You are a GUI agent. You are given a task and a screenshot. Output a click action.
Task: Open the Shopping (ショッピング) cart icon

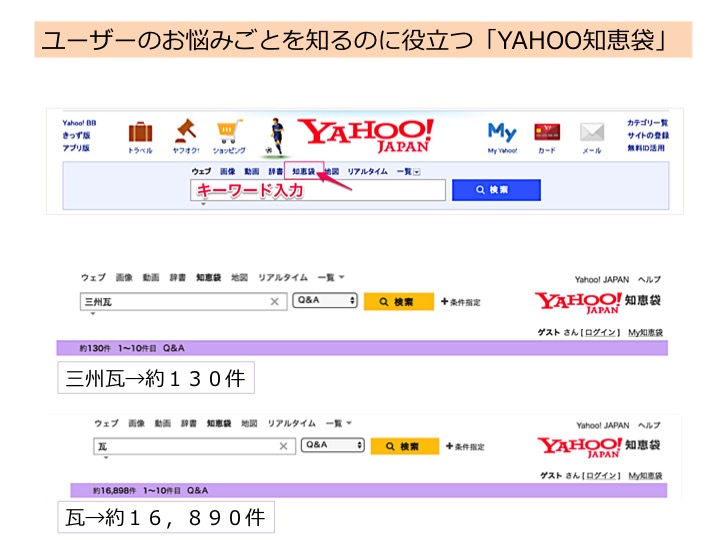point(229,131)
